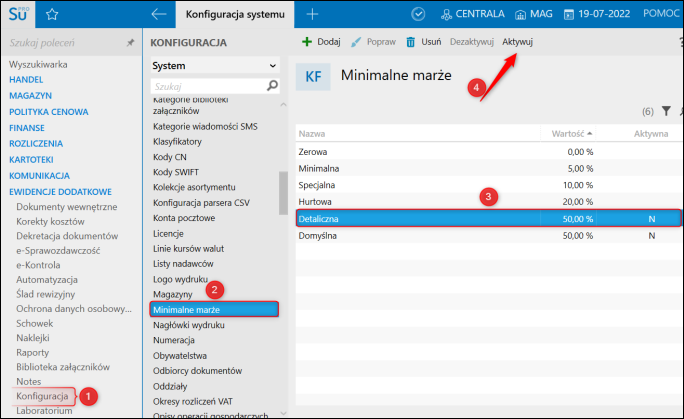Select the Domyślna margin row
This screenshot has width=684, height=419.
488,235
